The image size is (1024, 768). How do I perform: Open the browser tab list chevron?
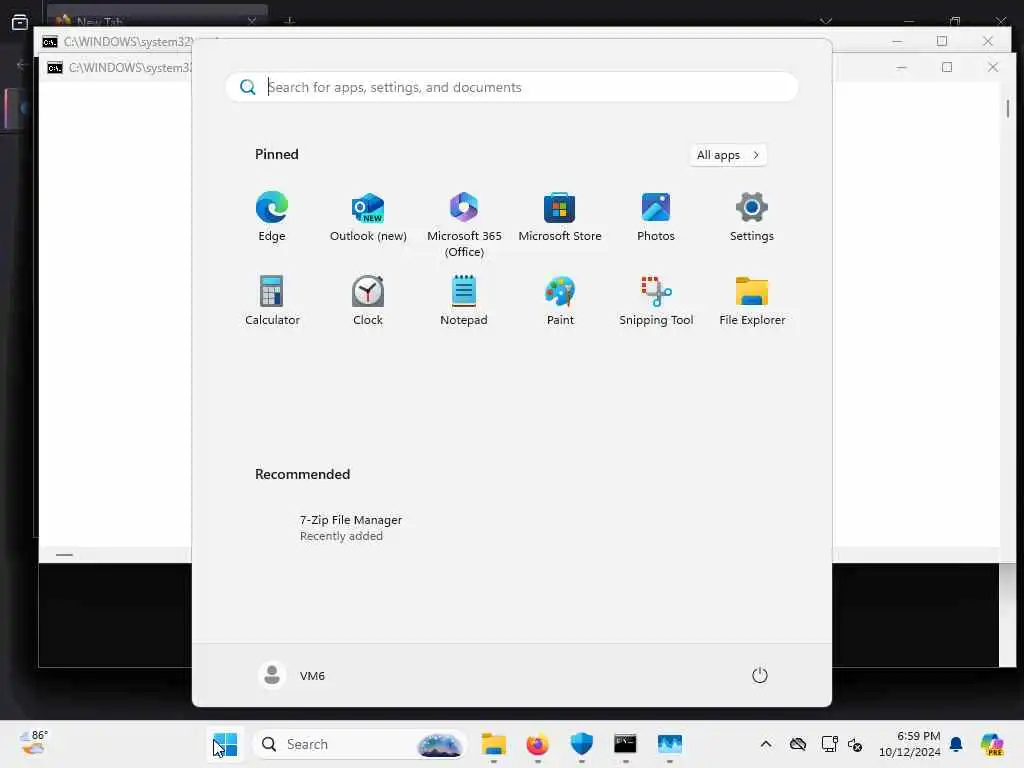point(826,21)
